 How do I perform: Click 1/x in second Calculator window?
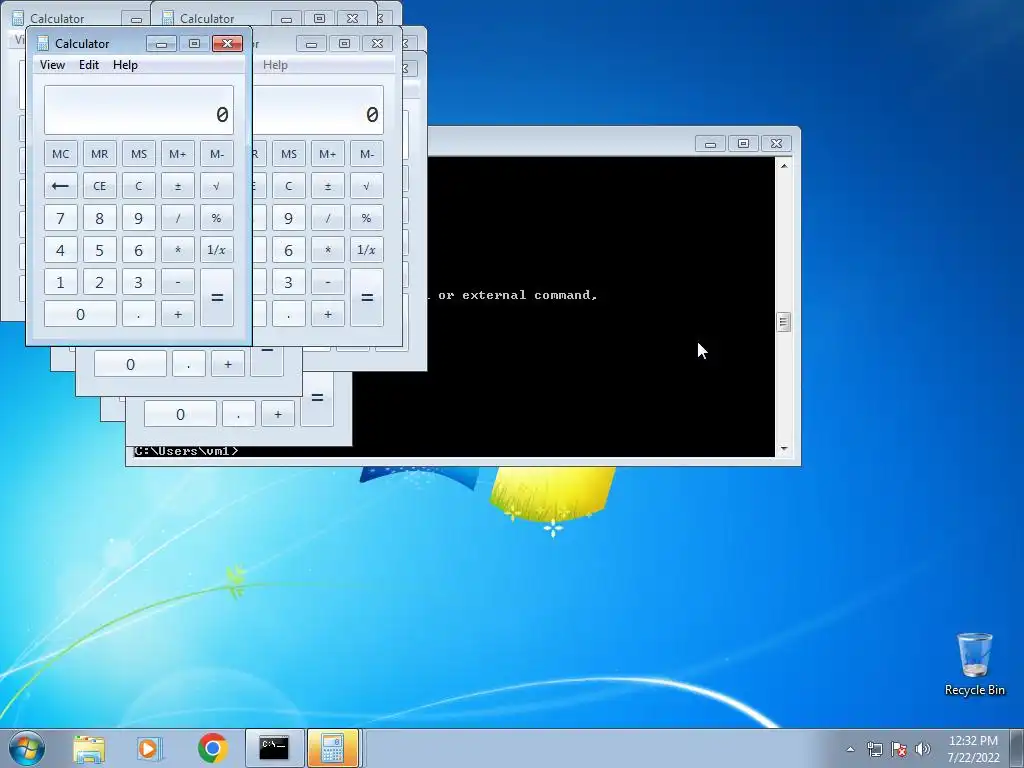coord(367,250)
